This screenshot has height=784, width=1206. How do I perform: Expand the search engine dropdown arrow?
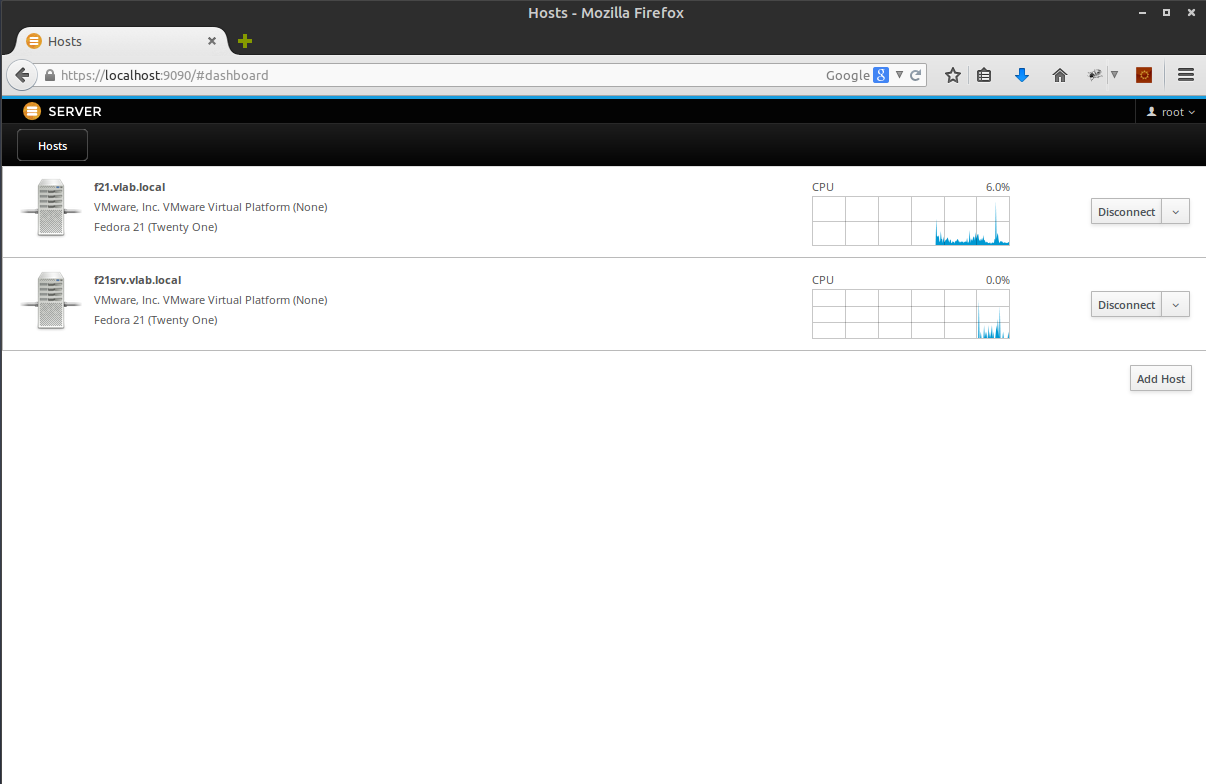click(x=899, y=75)
